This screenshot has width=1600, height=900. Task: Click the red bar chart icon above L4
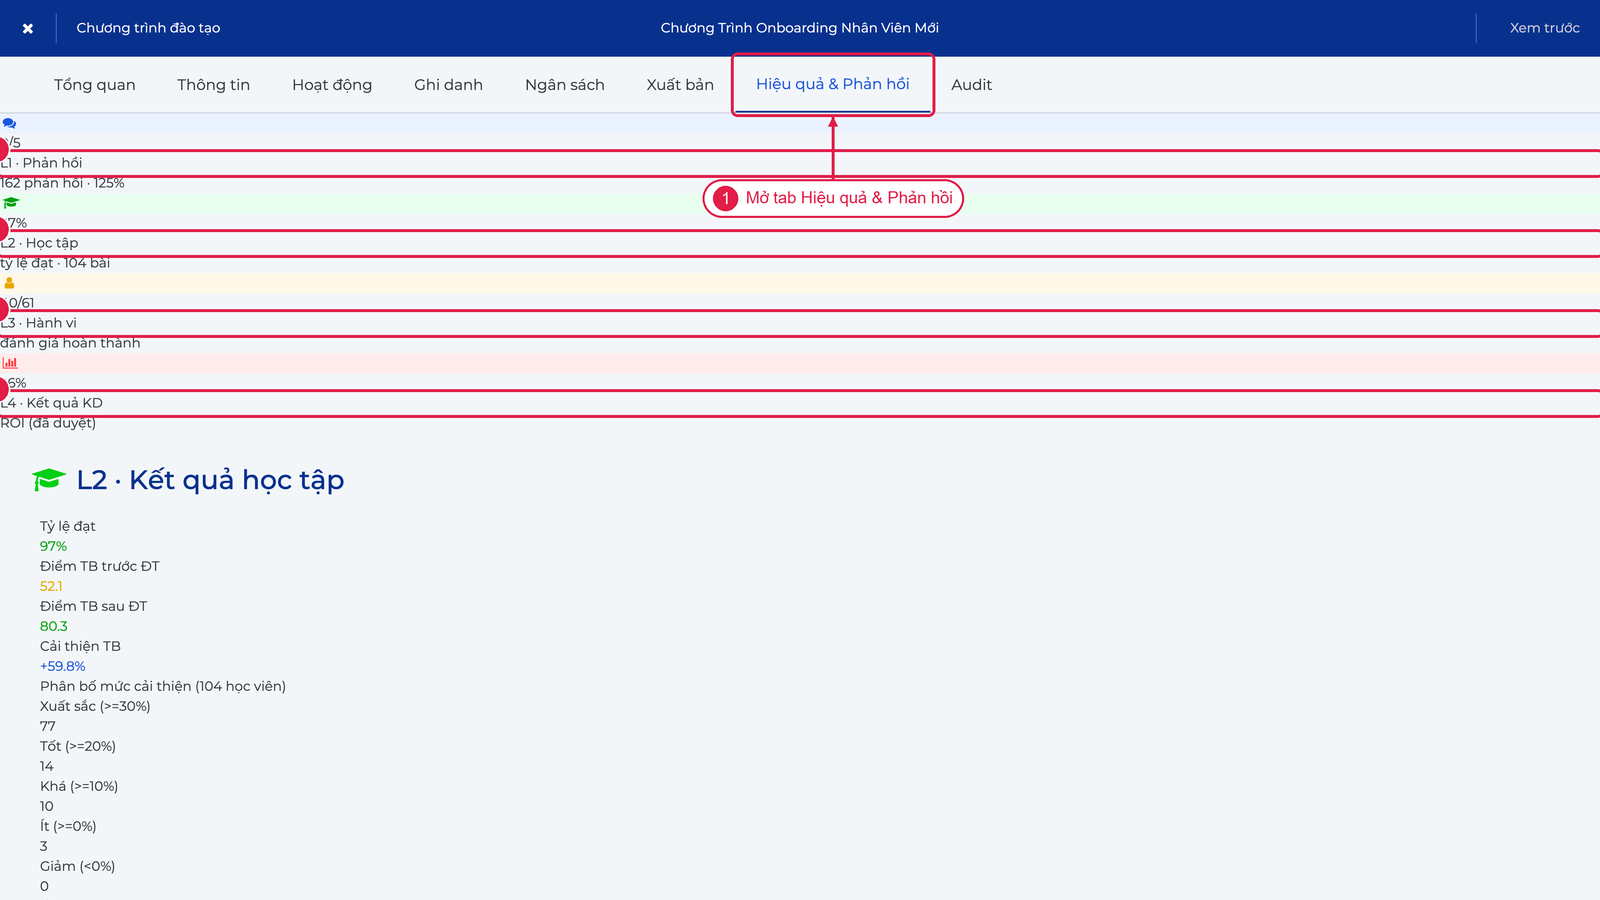(10, 363)
